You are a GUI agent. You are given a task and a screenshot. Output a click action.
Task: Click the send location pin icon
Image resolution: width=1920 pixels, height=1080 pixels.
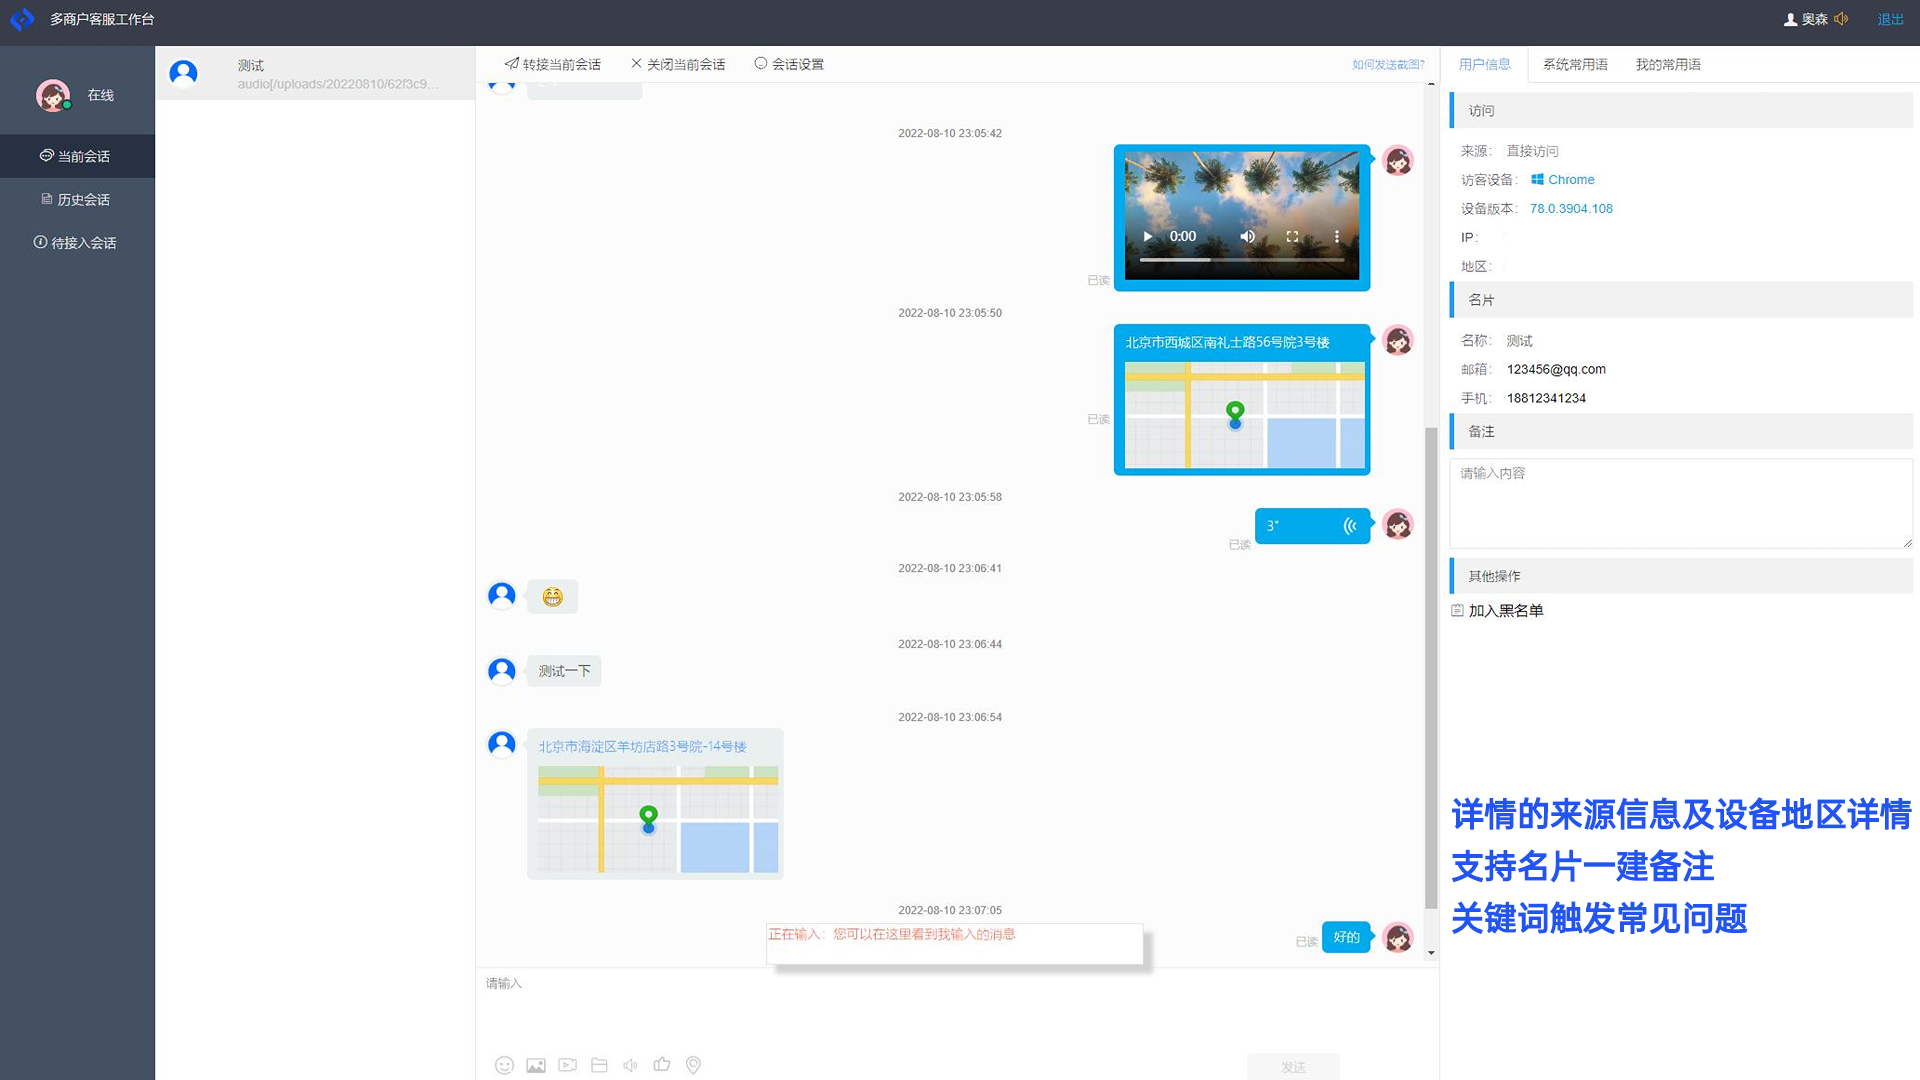693,1065
